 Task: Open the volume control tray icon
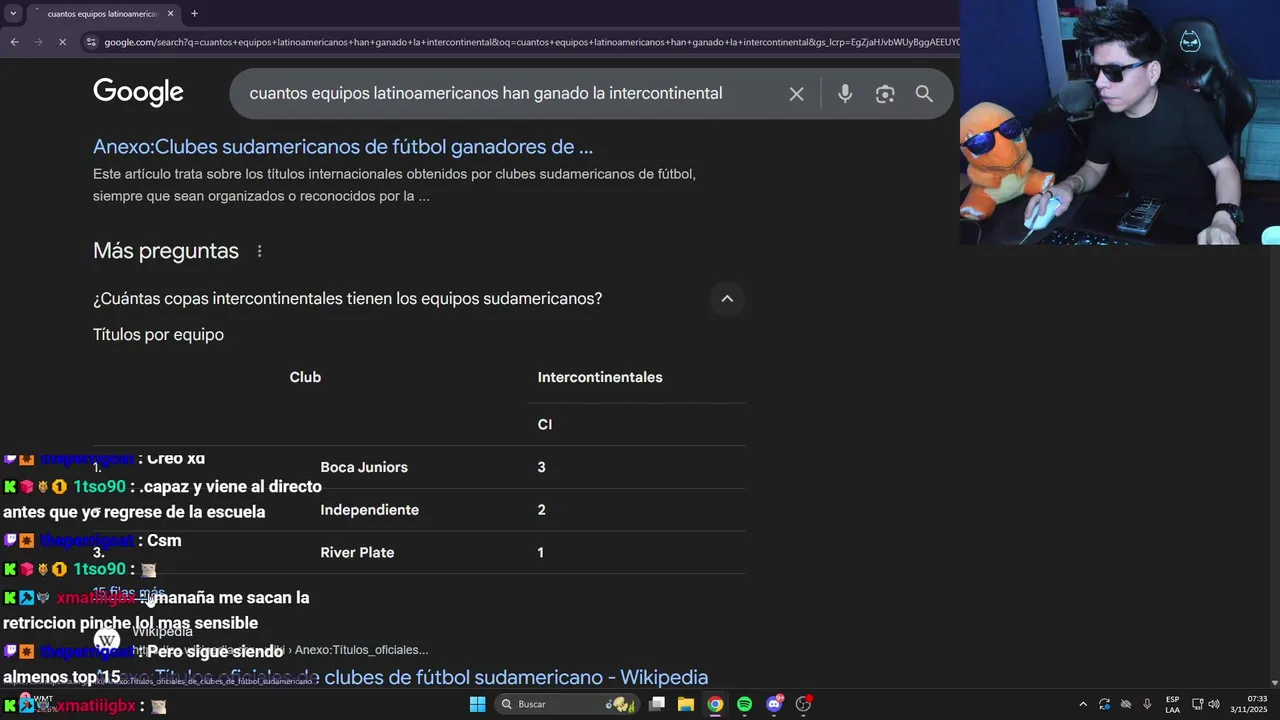point(1214,704)
